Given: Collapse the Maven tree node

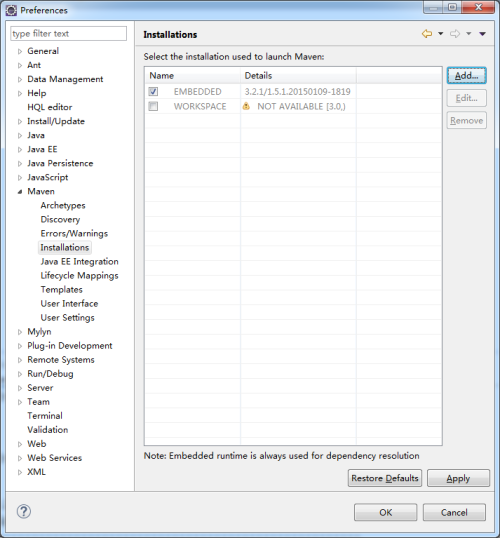Looking at the screenshot, I should click(x=20, y=192).
